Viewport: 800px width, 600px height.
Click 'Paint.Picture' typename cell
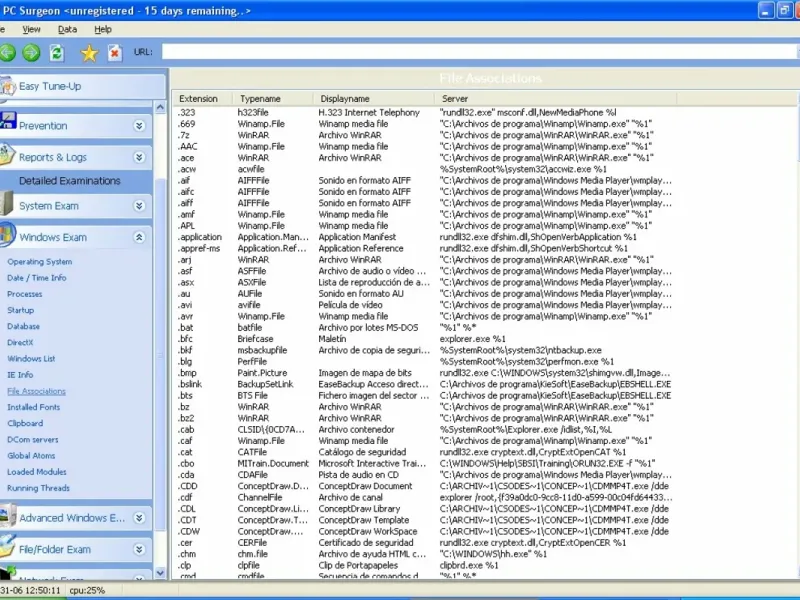262,373
